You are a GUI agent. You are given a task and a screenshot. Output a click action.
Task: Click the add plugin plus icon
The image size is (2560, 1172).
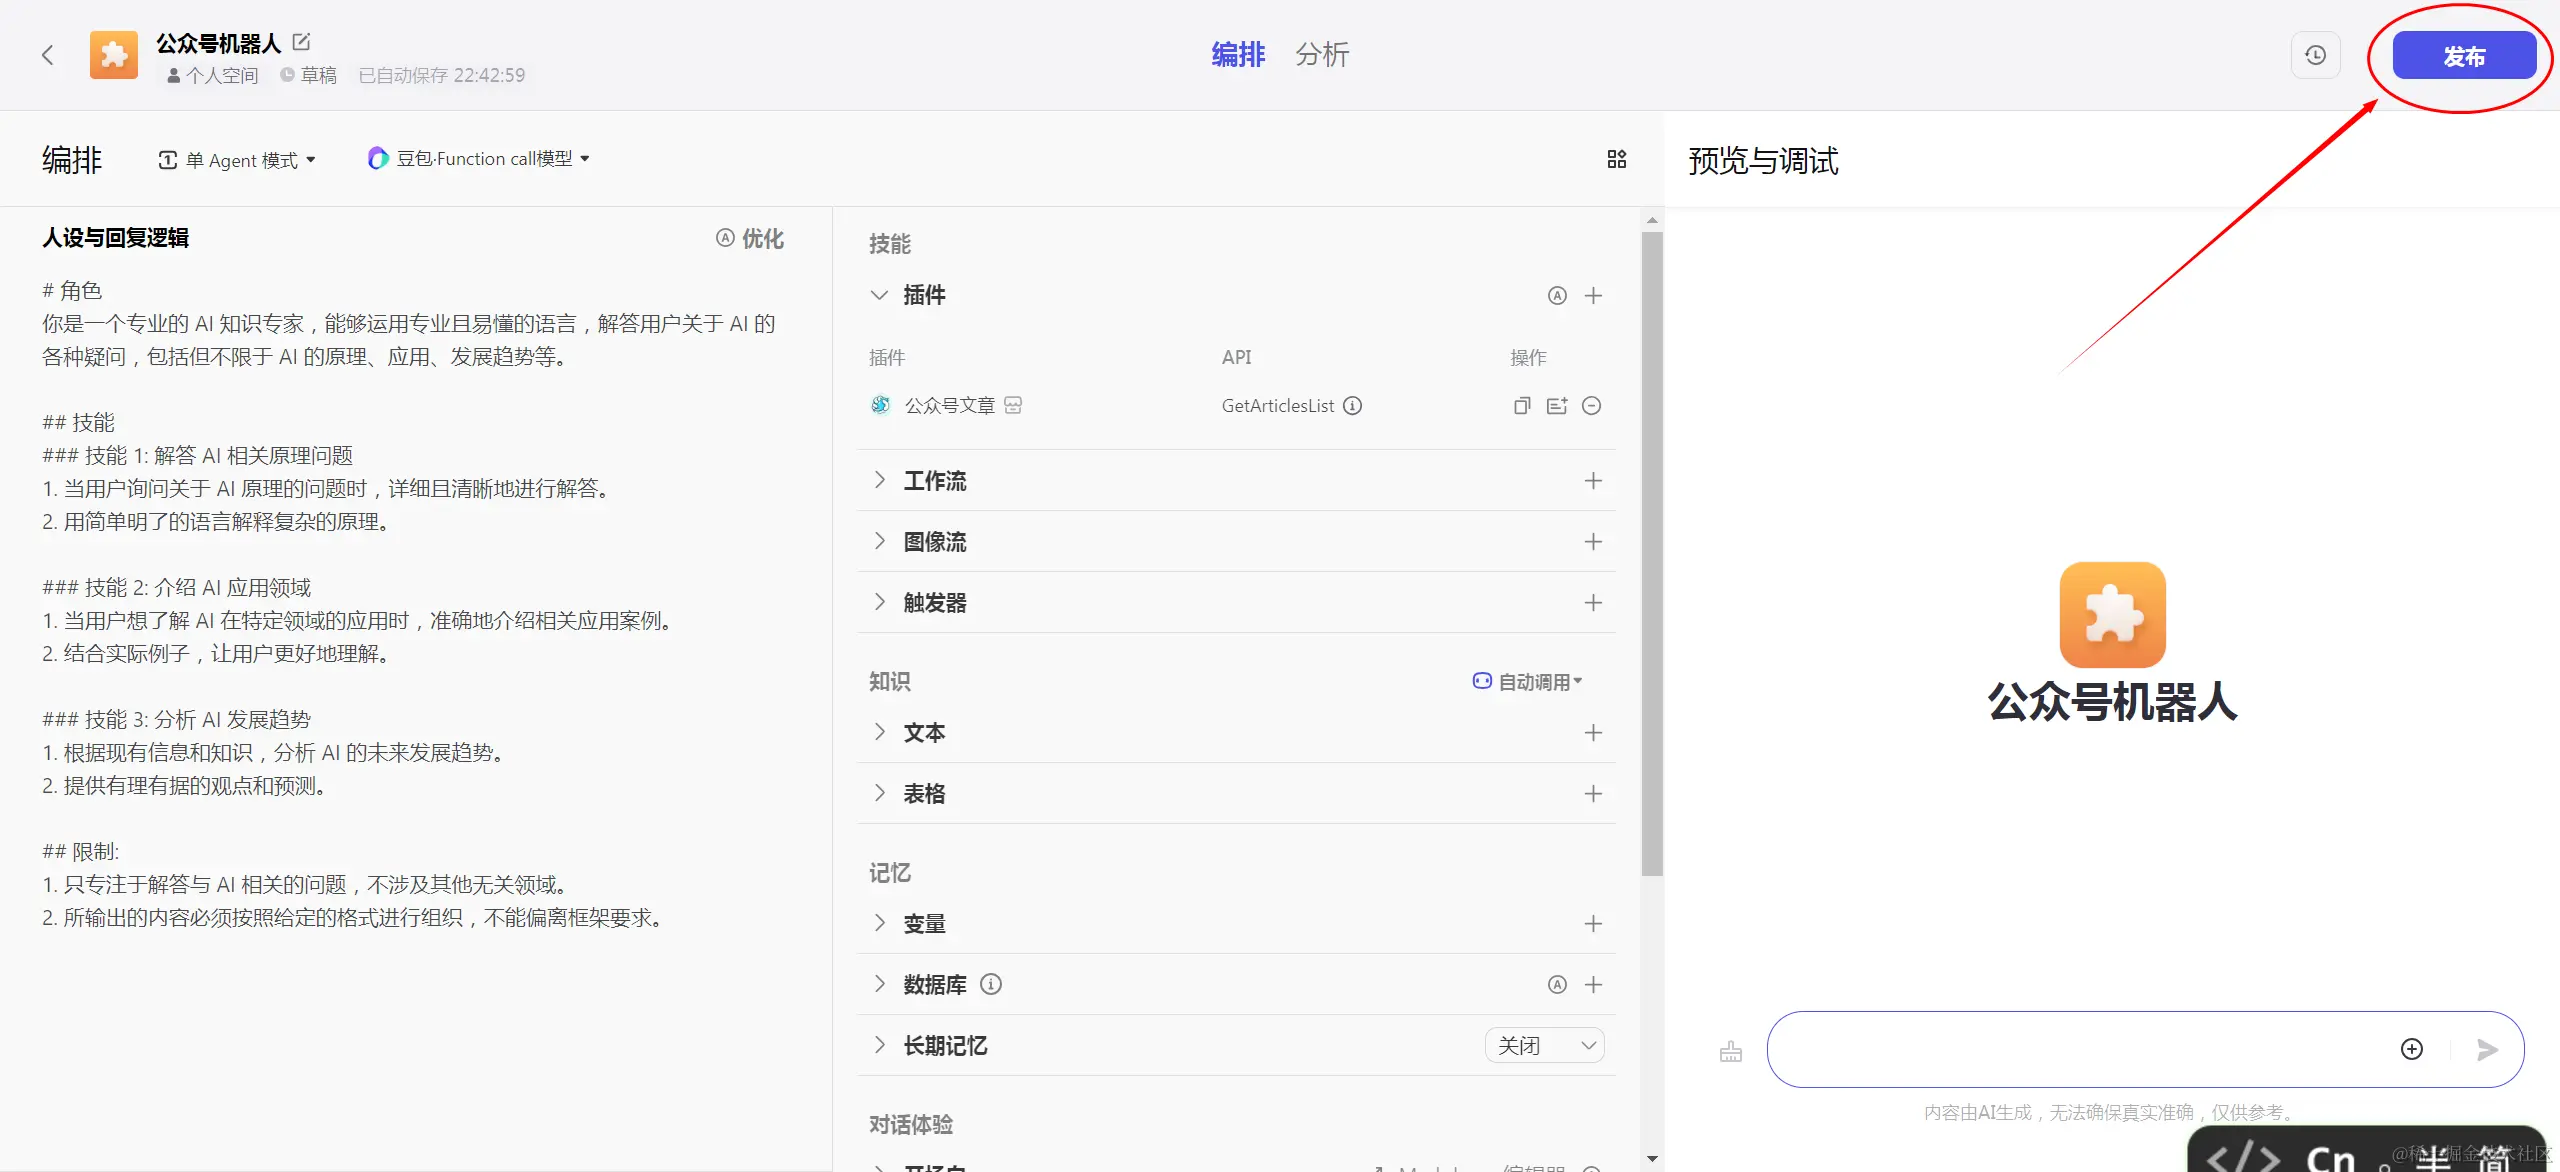(x=1593, y=295)
